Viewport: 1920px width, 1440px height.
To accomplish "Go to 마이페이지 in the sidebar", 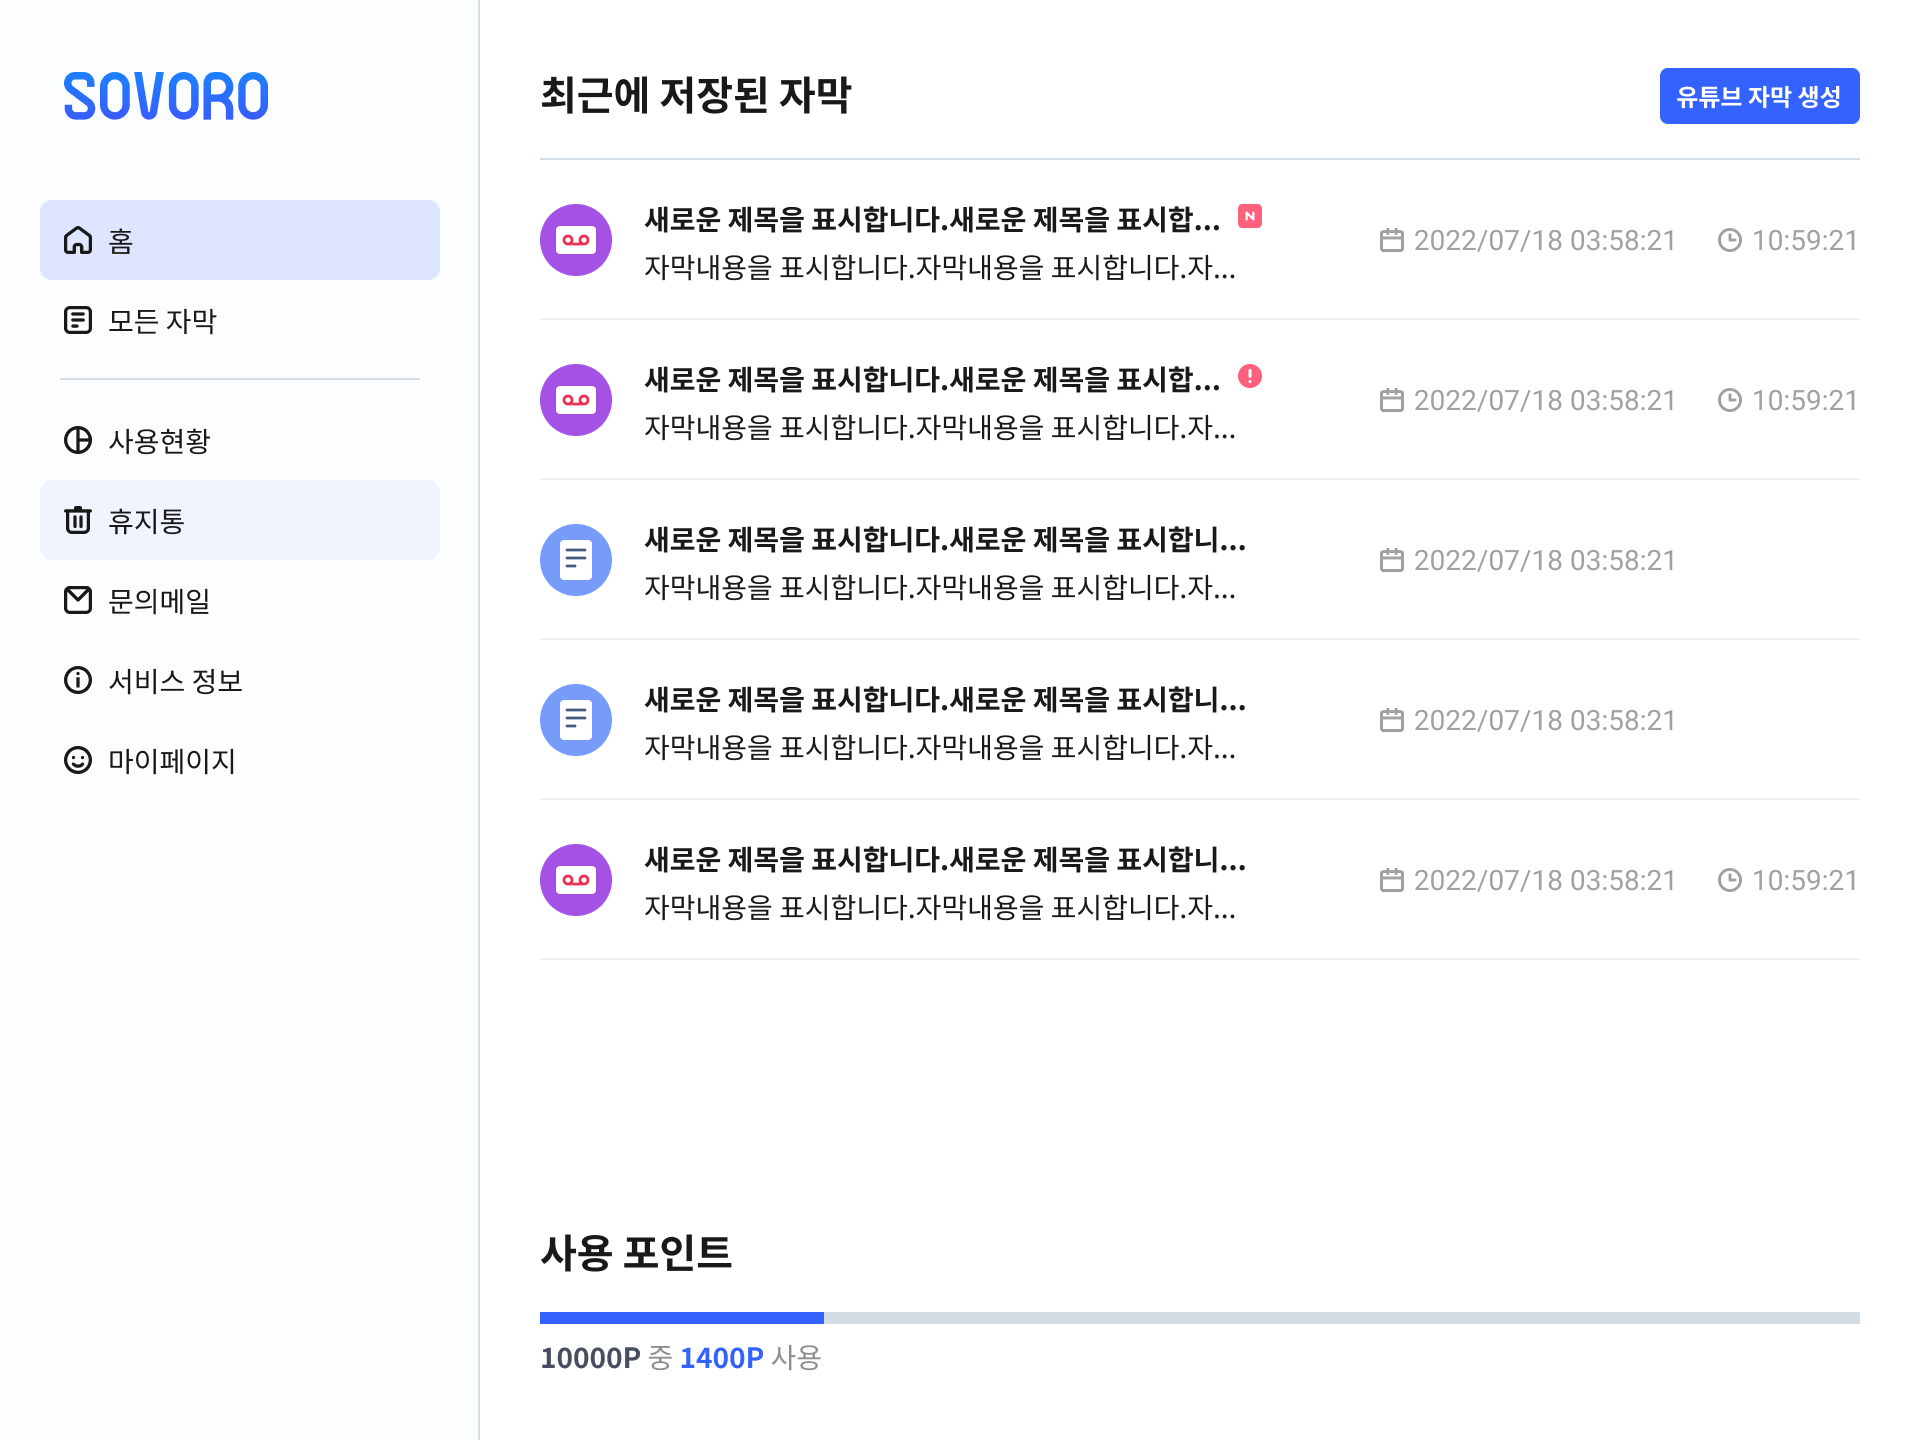I will [x=172, y=761].
